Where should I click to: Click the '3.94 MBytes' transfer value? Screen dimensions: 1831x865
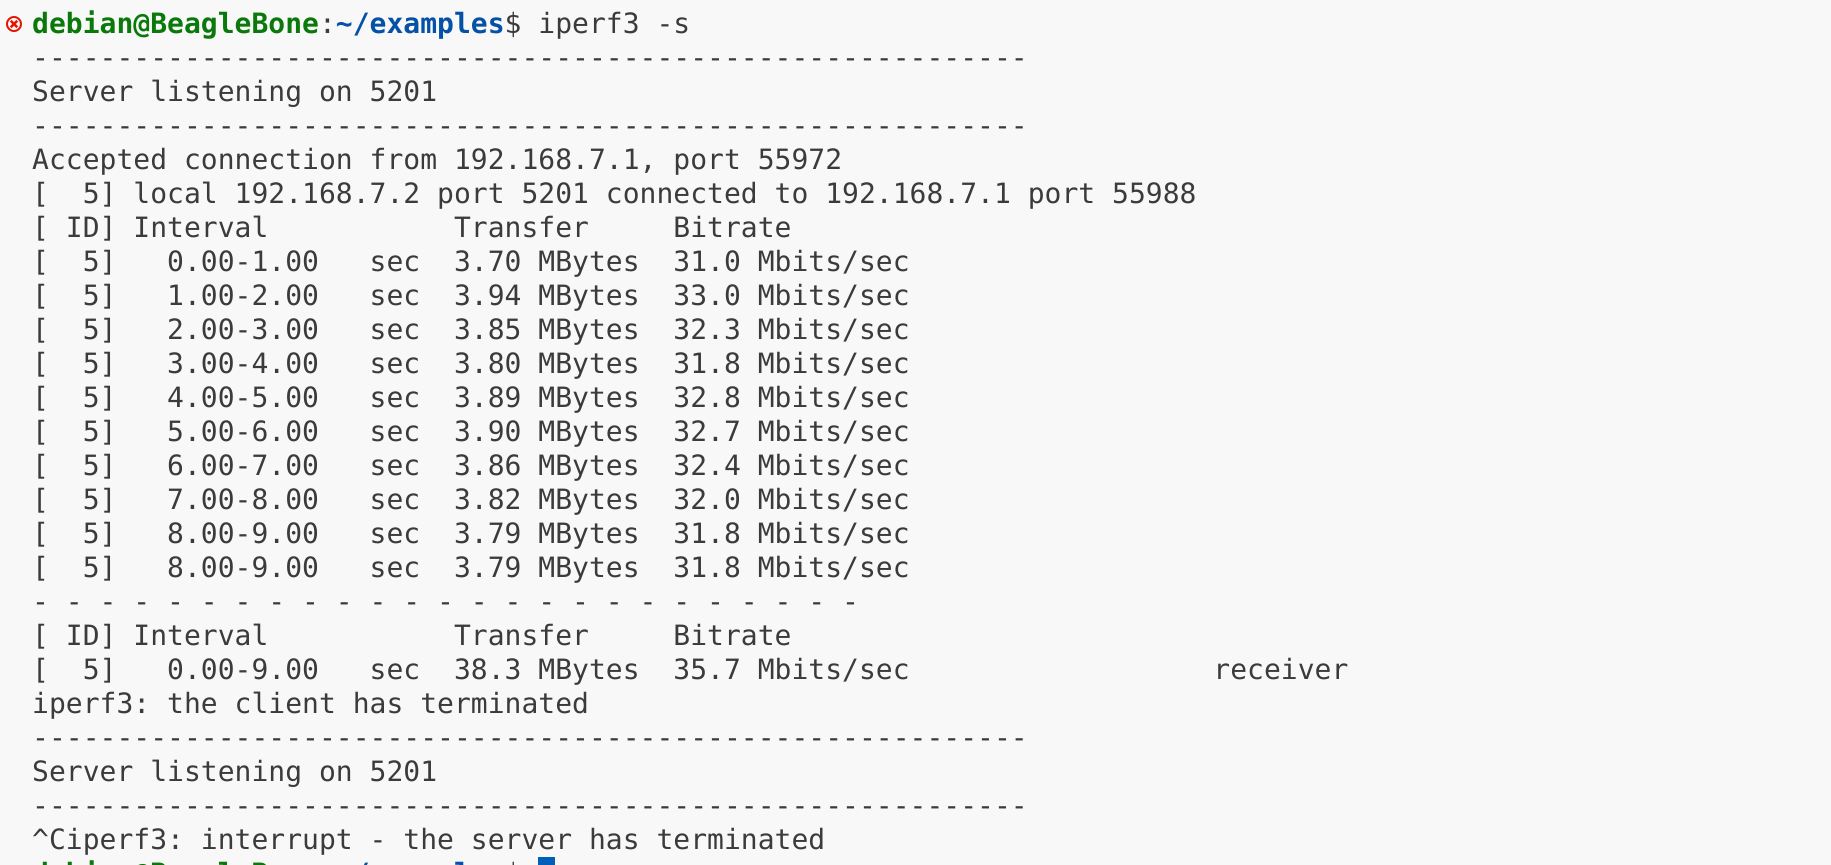[546, 296]
